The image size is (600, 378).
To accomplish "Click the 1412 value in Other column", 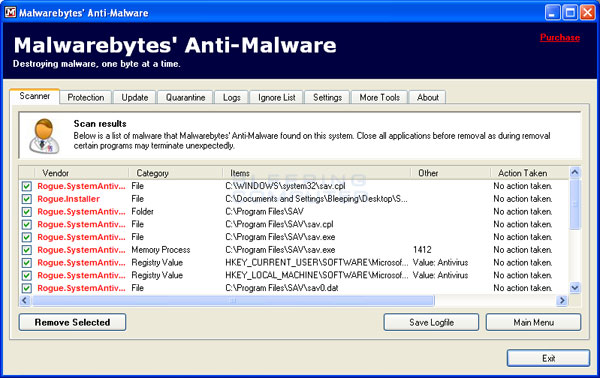I will (x=422, y=250).
